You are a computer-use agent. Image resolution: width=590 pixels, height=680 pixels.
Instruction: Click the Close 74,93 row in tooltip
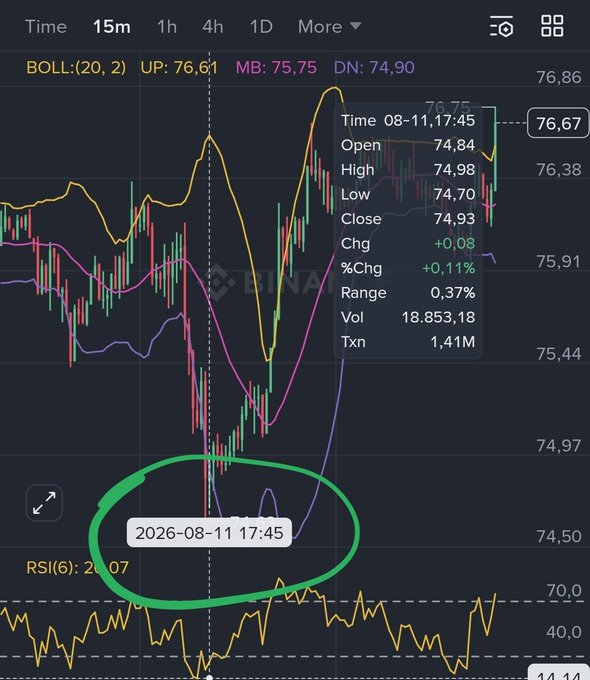[x=408, y=219]
